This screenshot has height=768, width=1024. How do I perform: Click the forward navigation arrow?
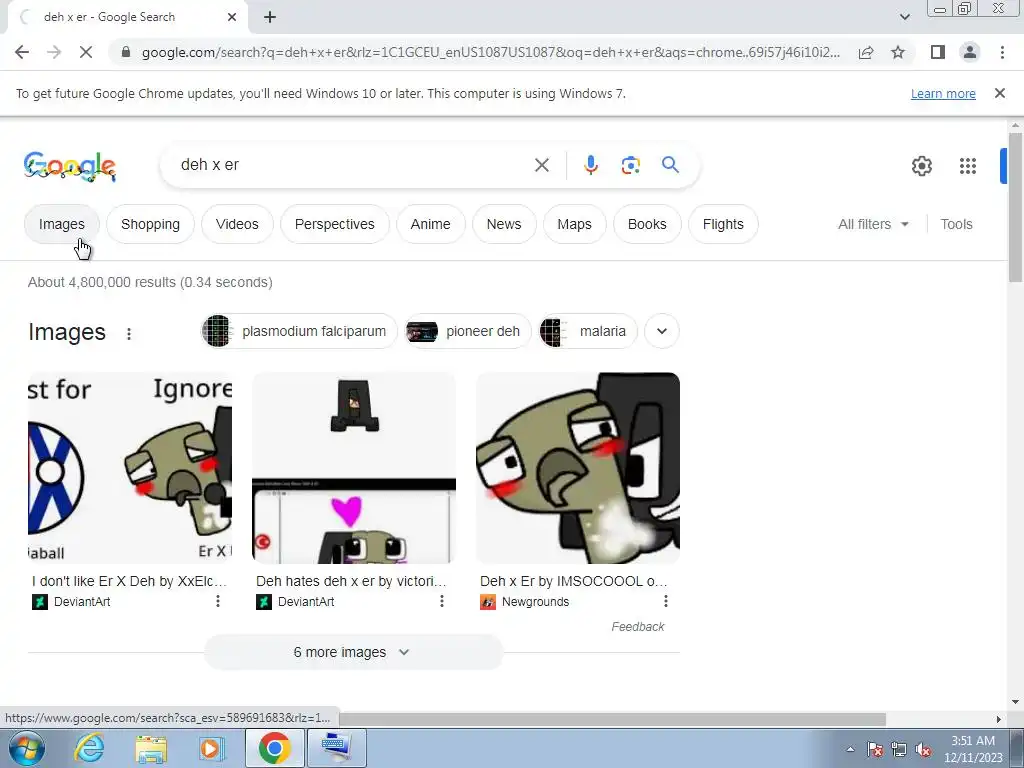[x=54, y=52]
